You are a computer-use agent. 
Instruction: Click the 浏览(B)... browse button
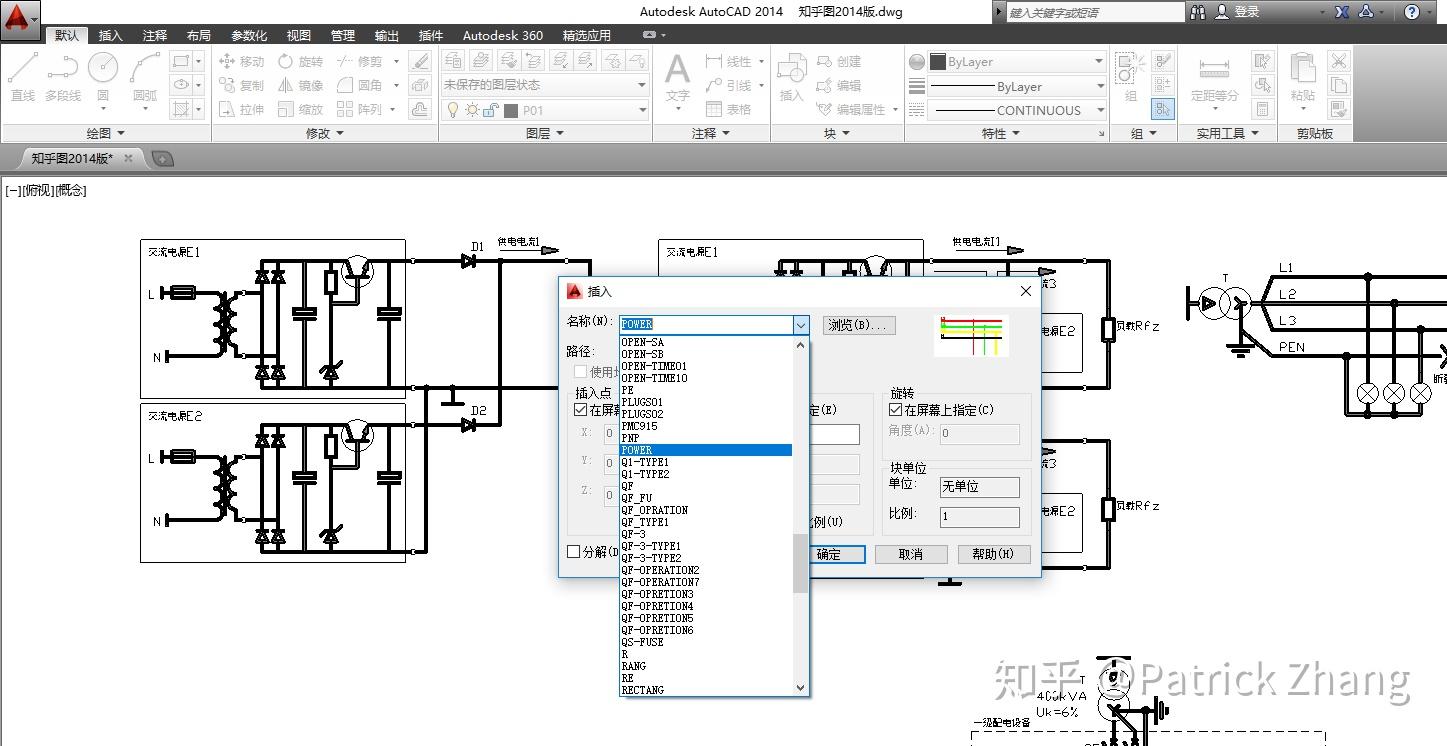[858, 325]
